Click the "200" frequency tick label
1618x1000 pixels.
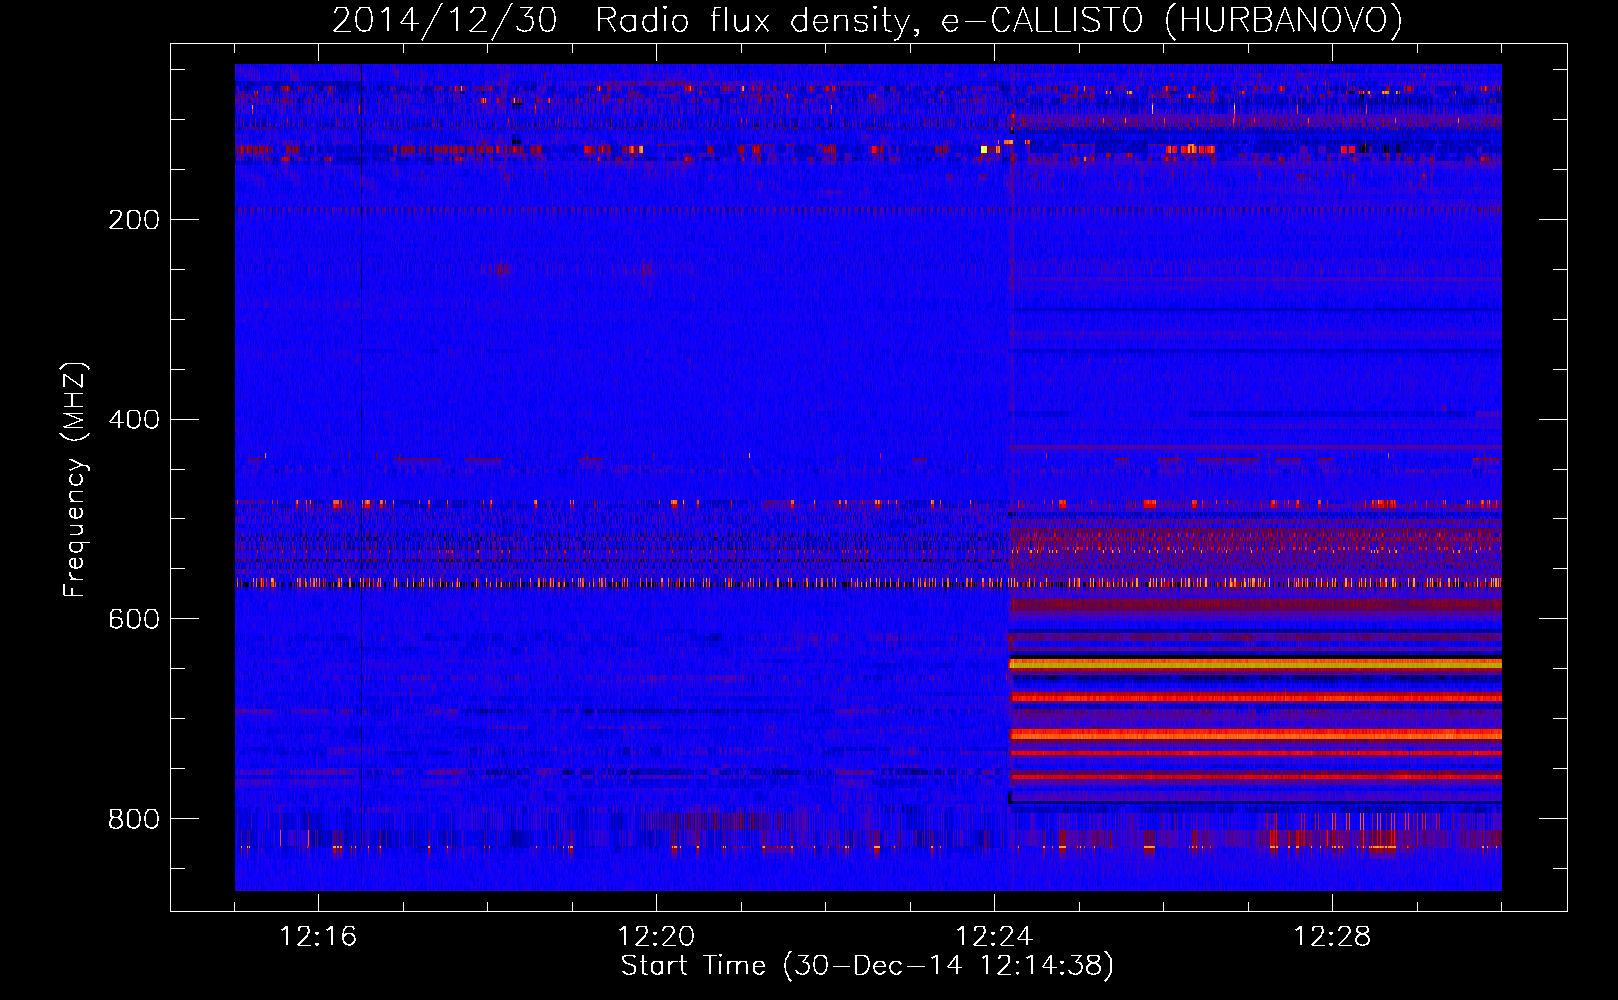coord(134,220)
